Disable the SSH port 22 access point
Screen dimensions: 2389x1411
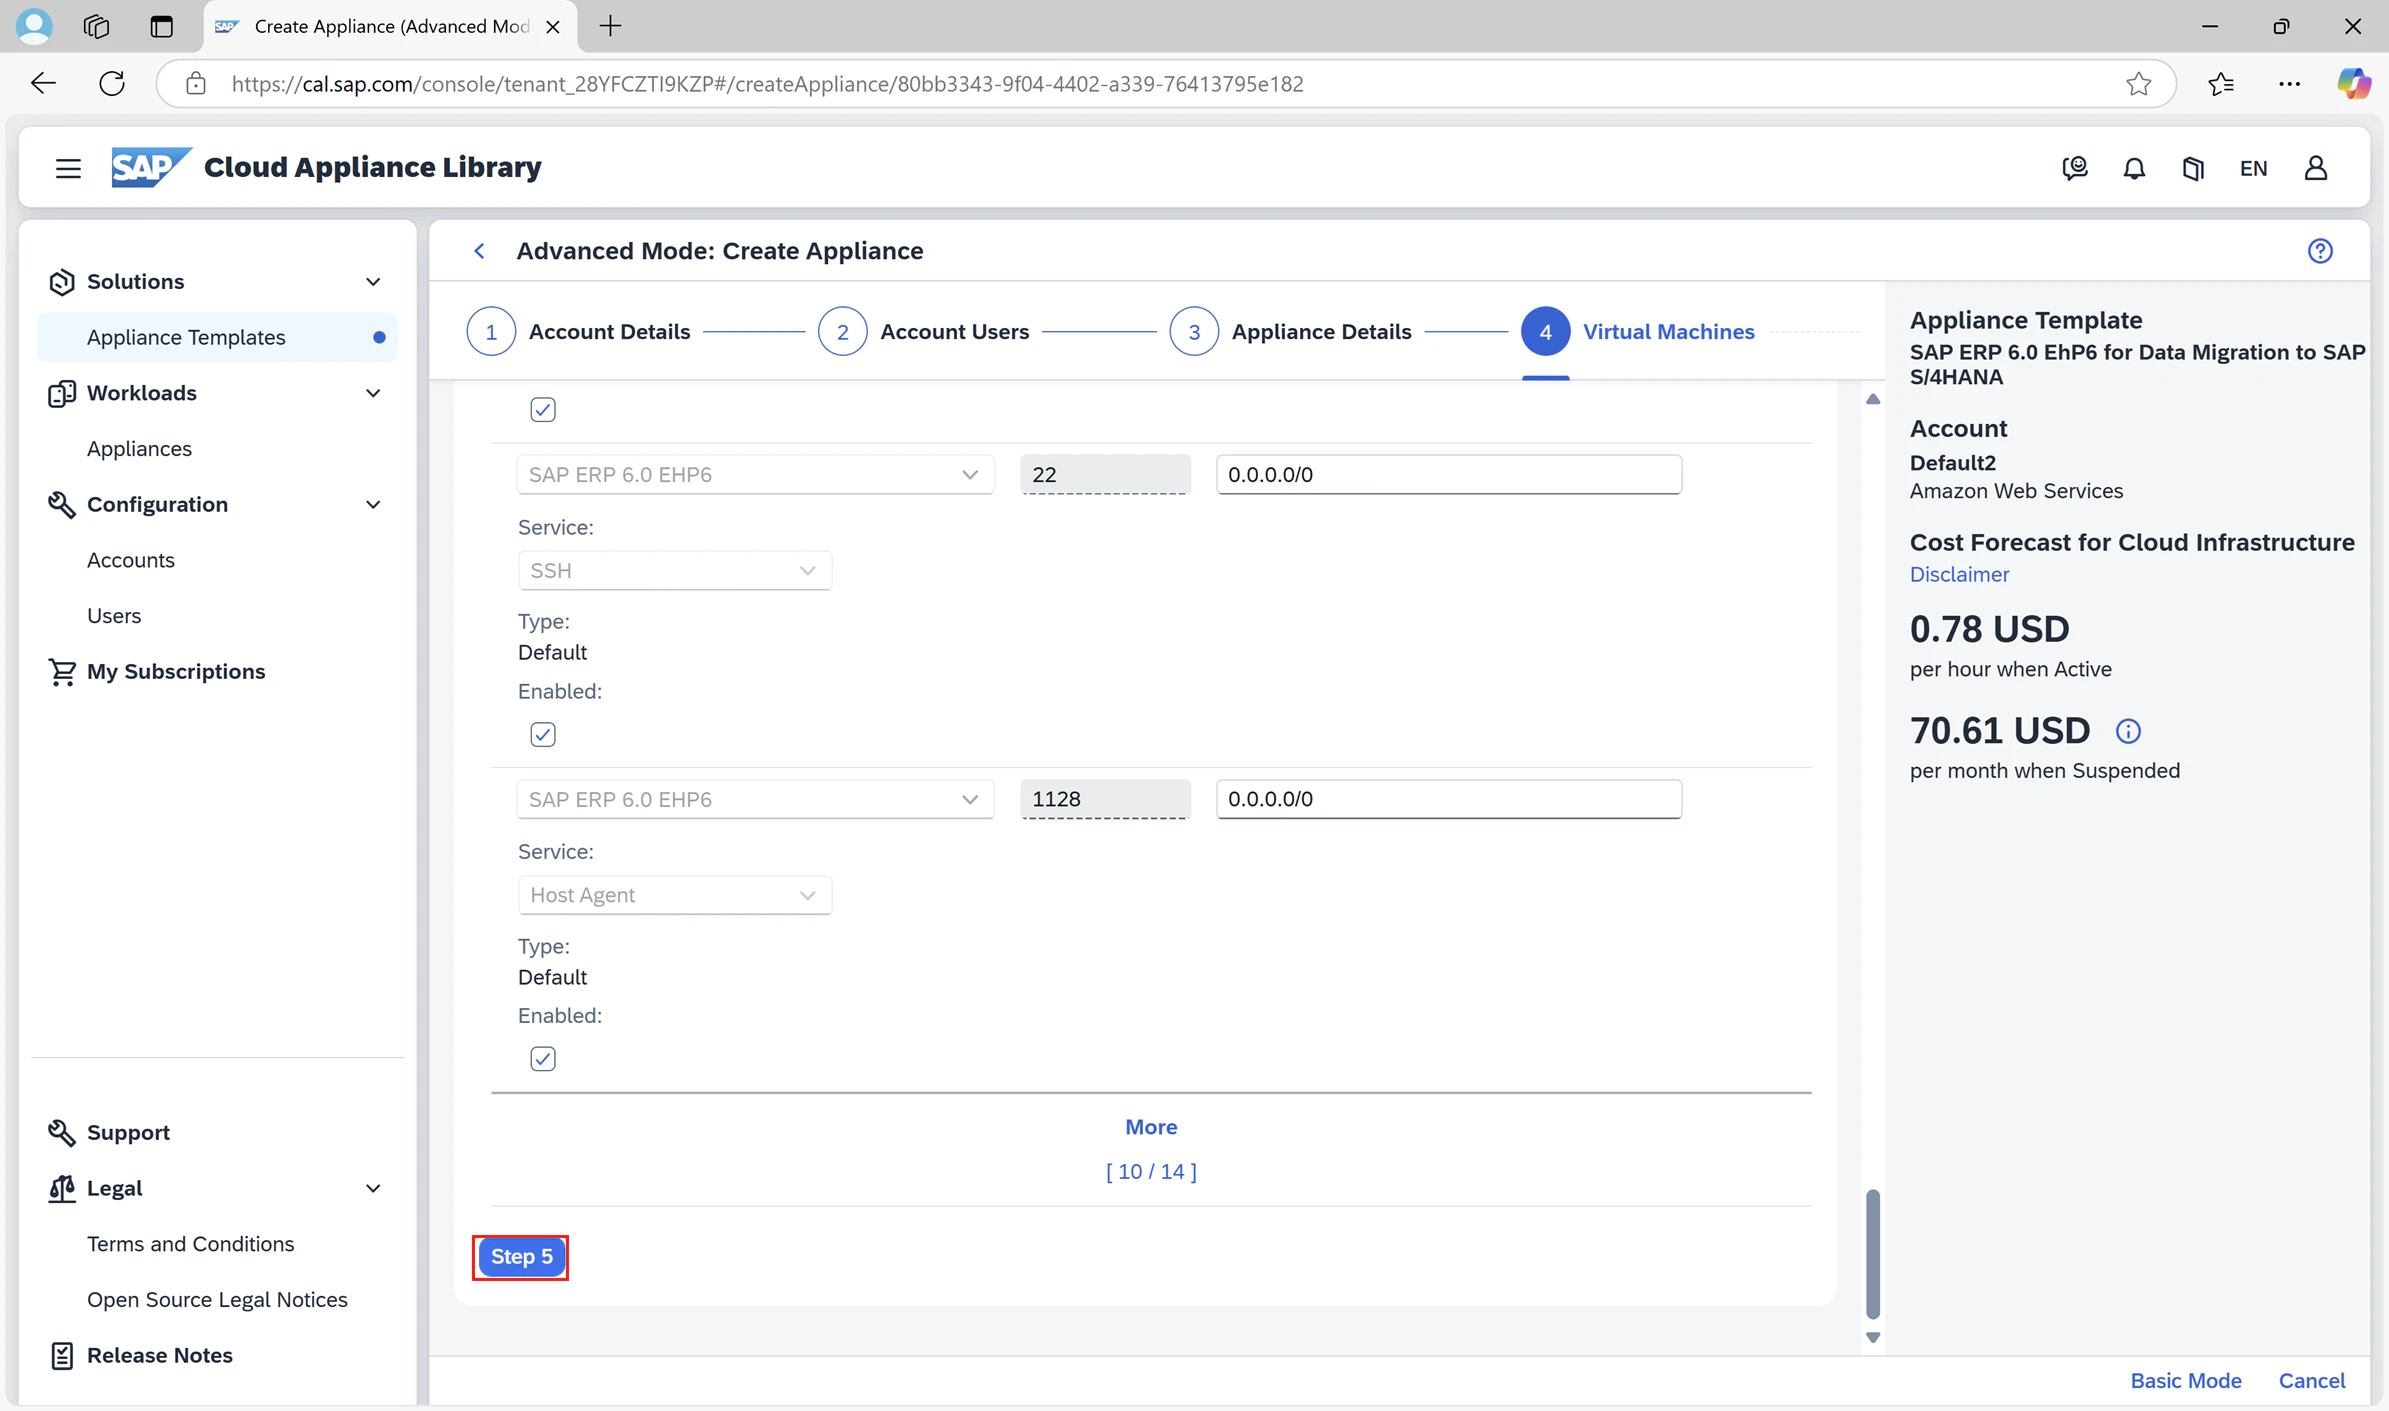(543, 735)
